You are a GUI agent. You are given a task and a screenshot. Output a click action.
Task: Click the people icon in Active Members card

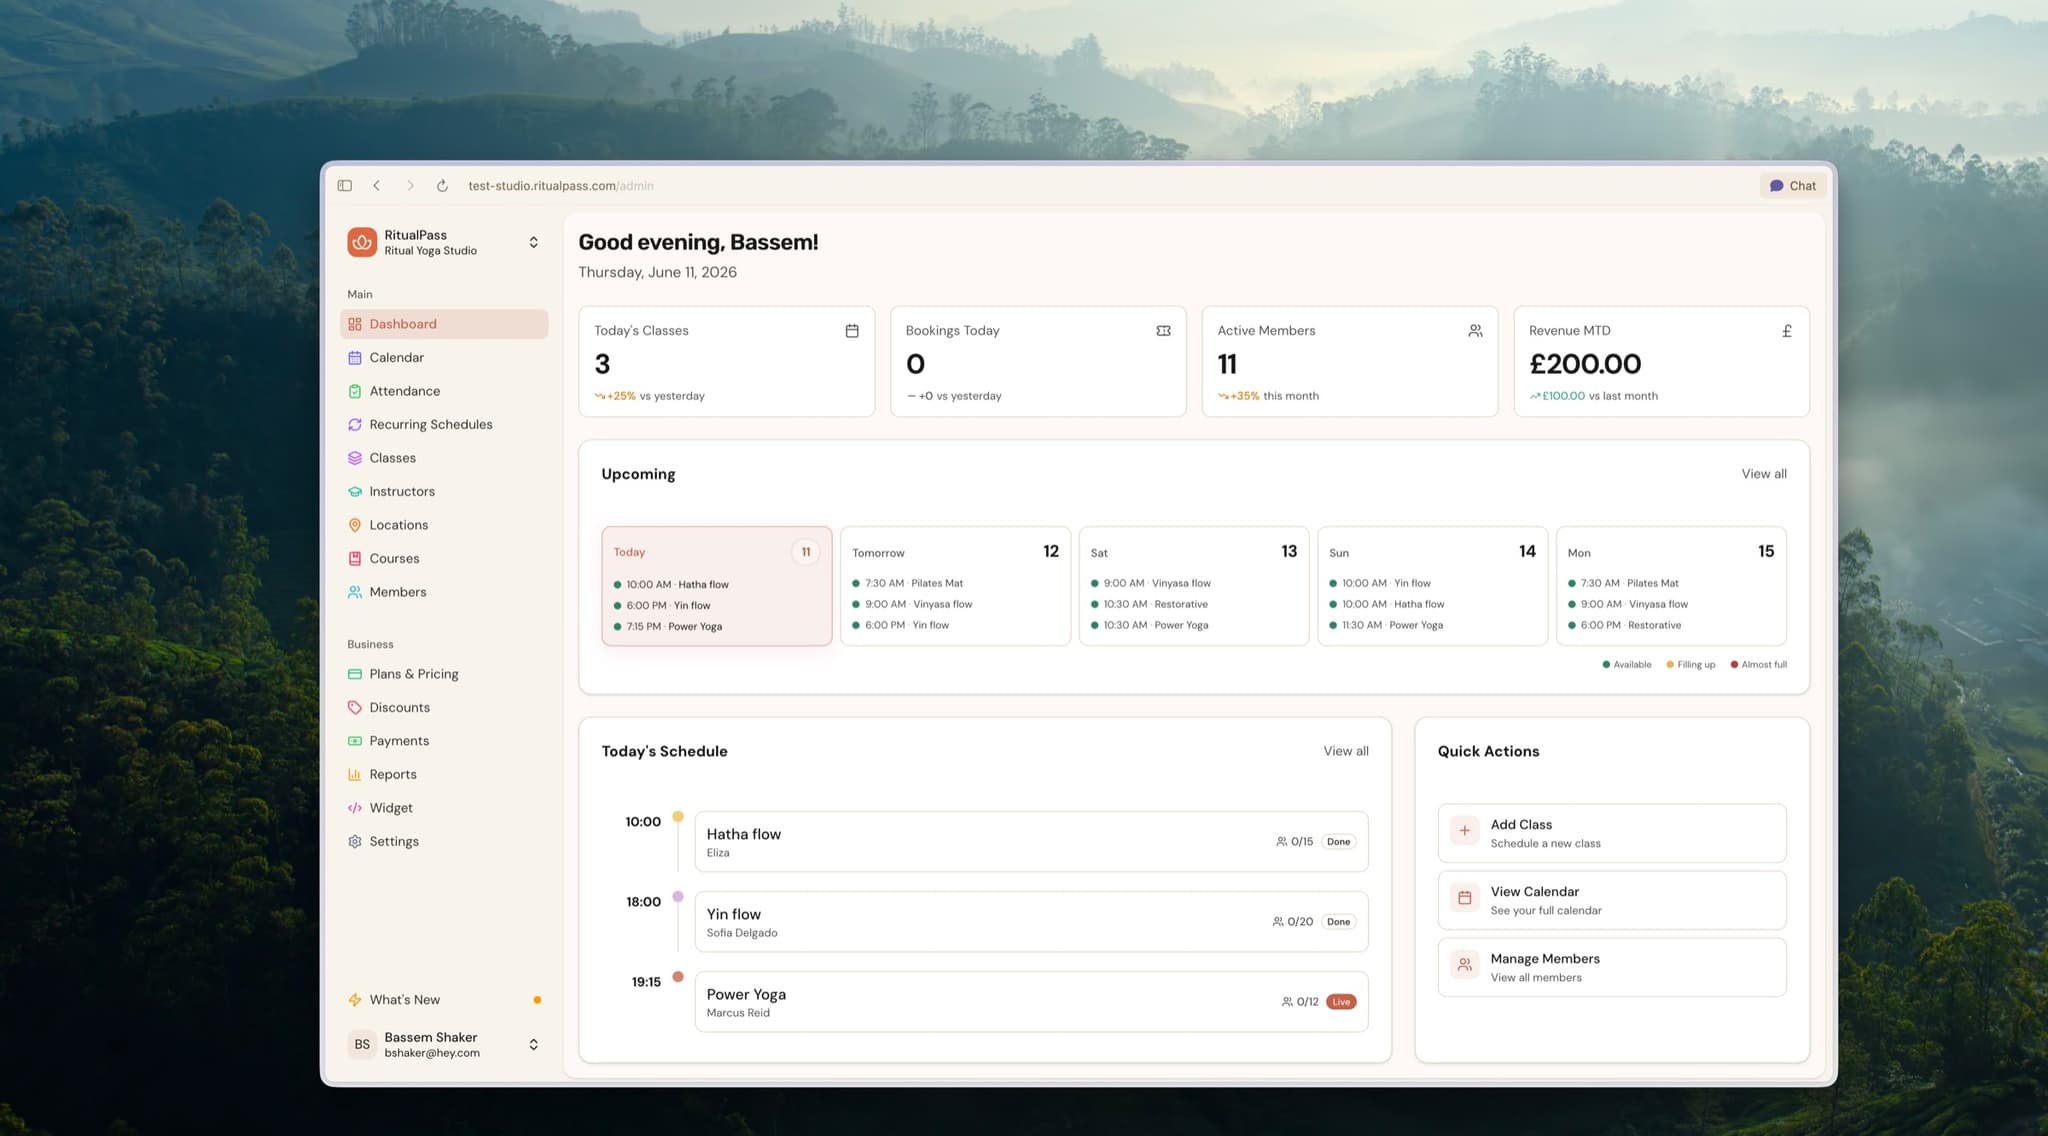pos(1475,331)
